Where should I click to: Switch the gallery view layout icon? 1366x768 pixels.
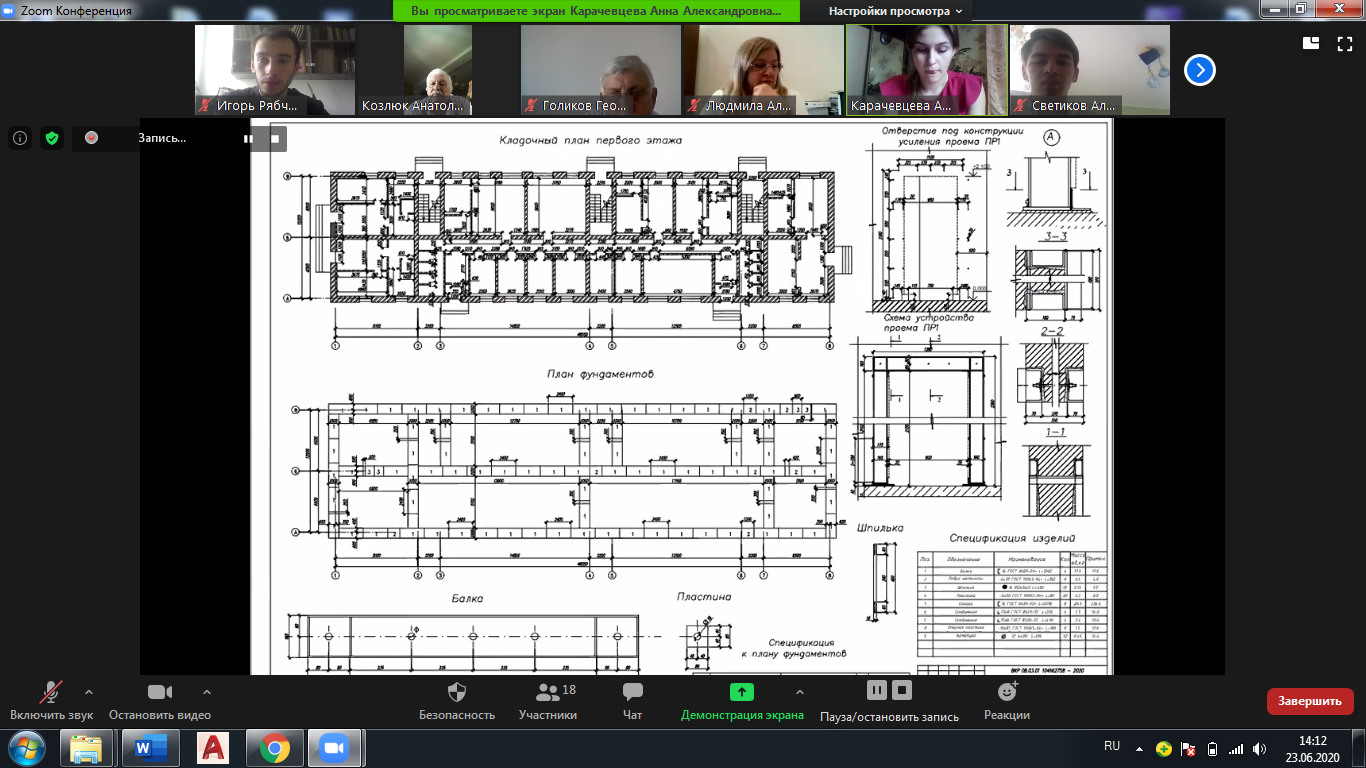pos(1311,43)
